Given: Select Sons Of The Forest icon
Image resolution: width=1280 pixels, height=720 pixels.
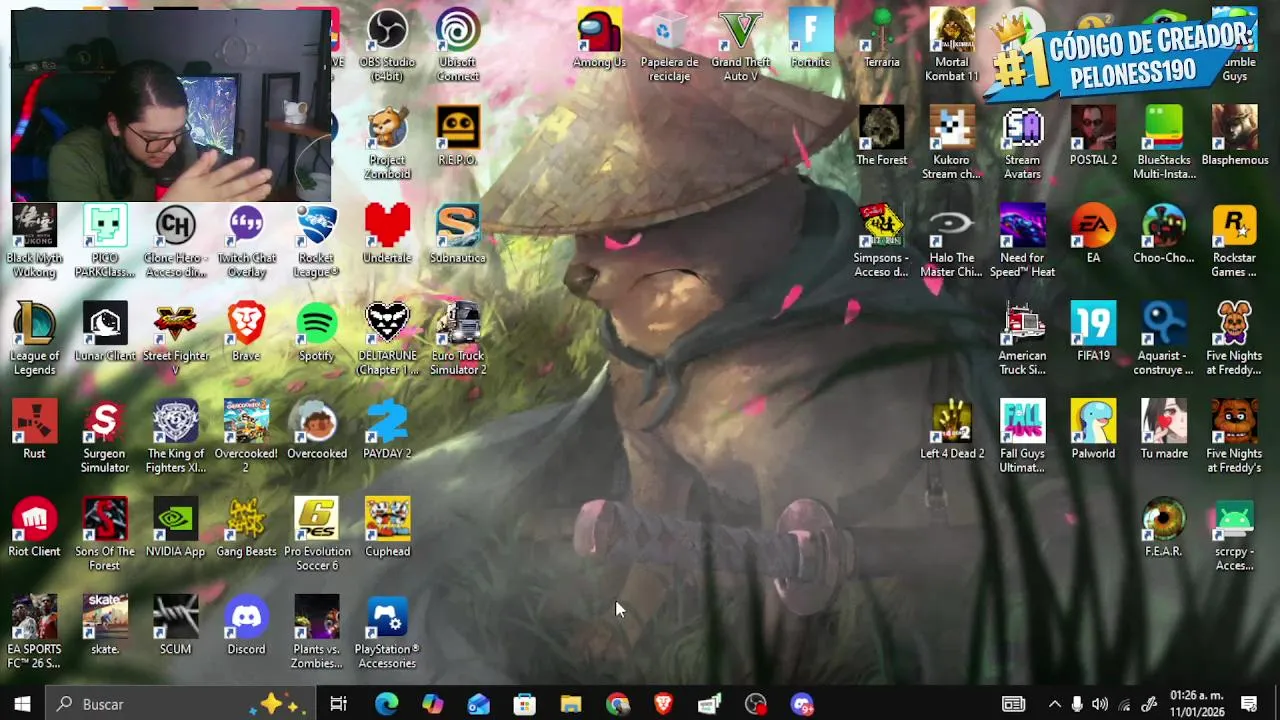Looking at the screenshot, I should point(105,520).
